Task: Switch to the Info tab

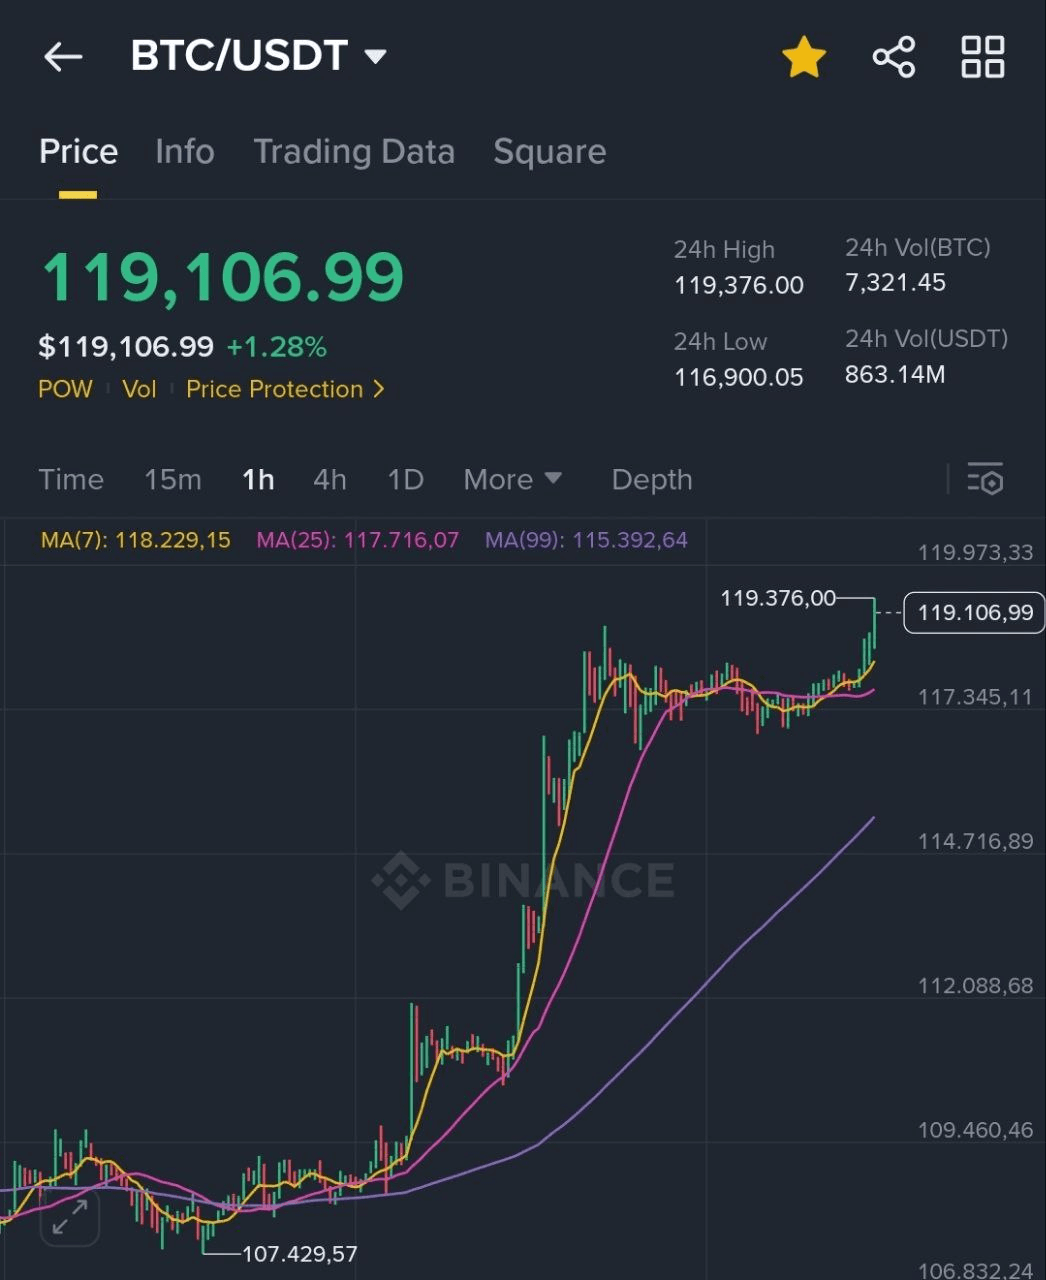Action: [185, 151]
